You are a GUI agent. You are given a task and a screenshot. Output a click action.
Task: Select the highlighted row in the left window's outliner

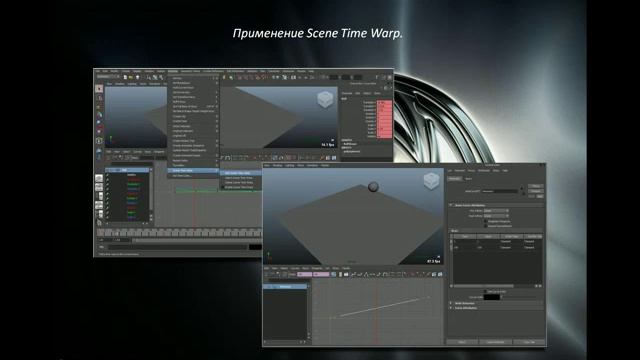coord(127,170)
